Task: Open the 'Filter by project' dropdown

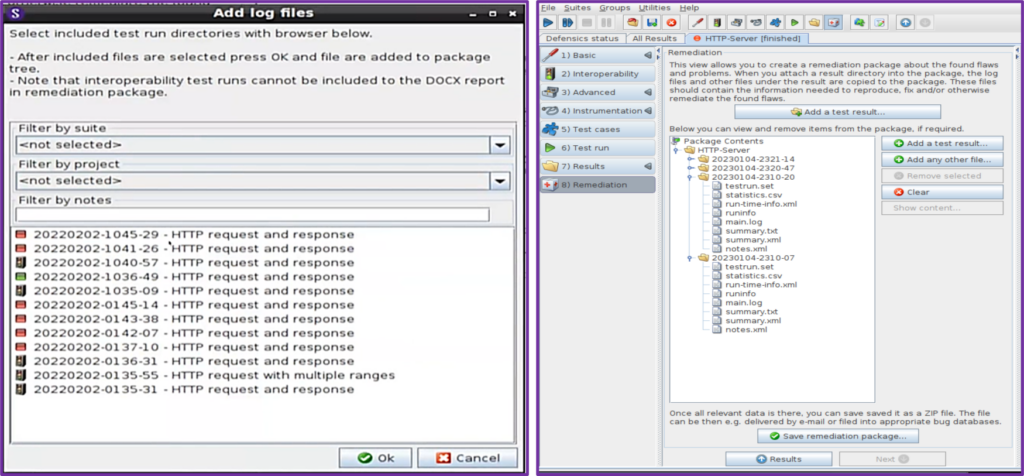Action: 500,181
